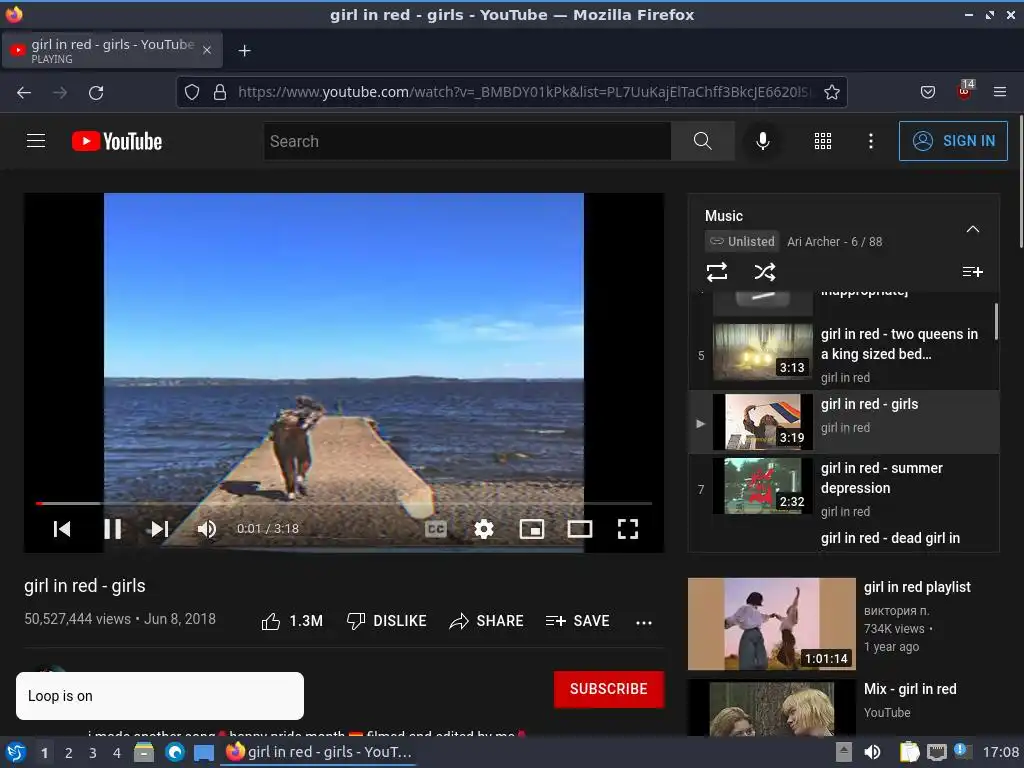
Task: Open file manager from taskbar
Action: [x=144, y=753]
